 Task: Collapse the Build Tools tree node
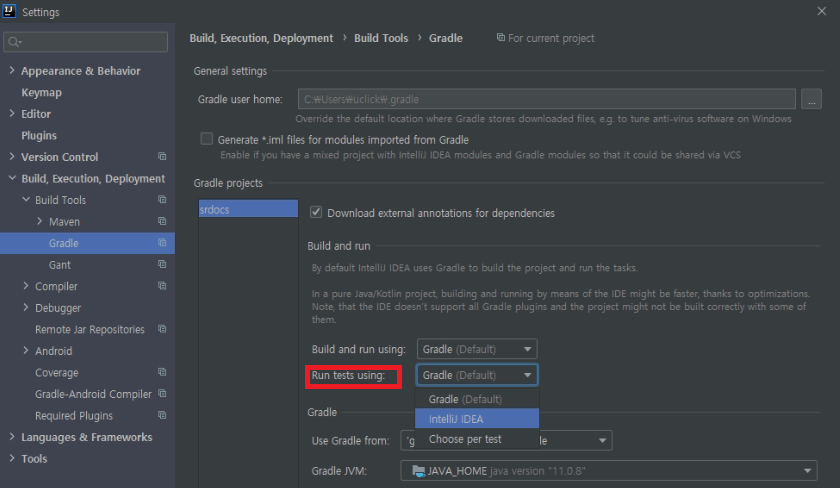point(26,199)
